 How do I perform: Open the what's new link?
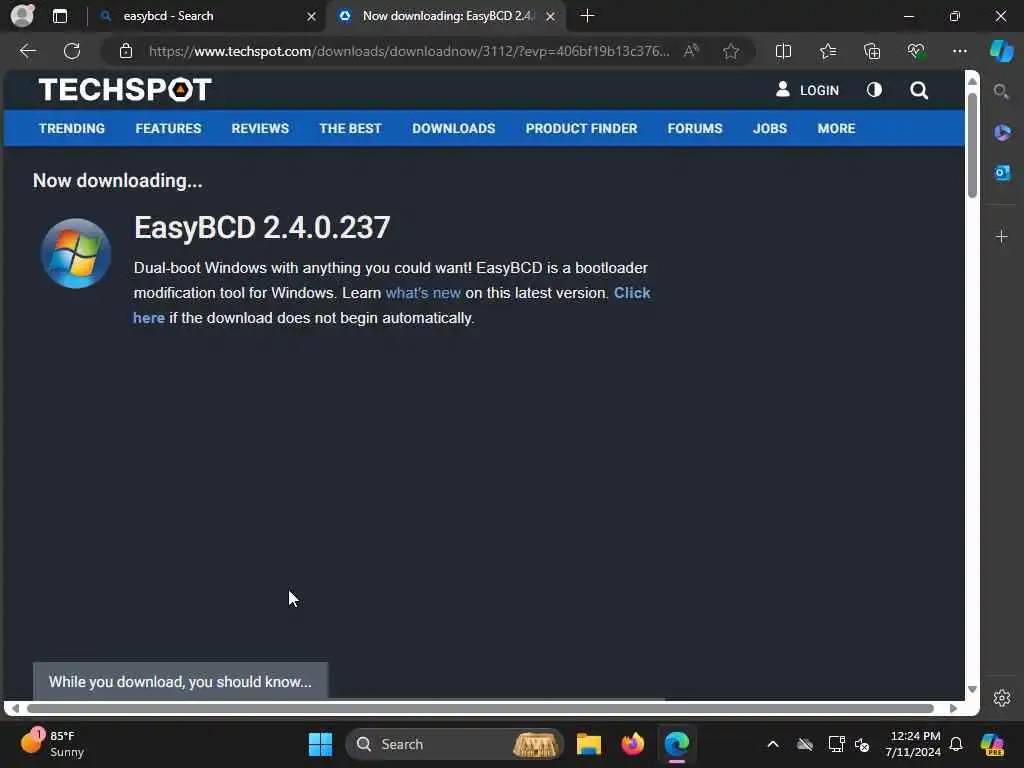[x=423, y=293]
